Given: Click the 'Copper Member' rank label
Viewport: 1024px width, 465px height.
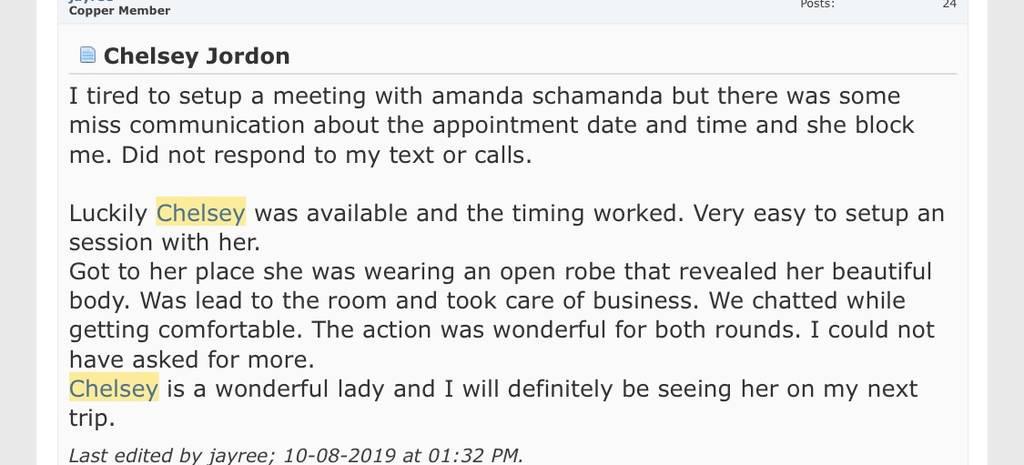Looking at the screenshot, I should pos(119,11).
